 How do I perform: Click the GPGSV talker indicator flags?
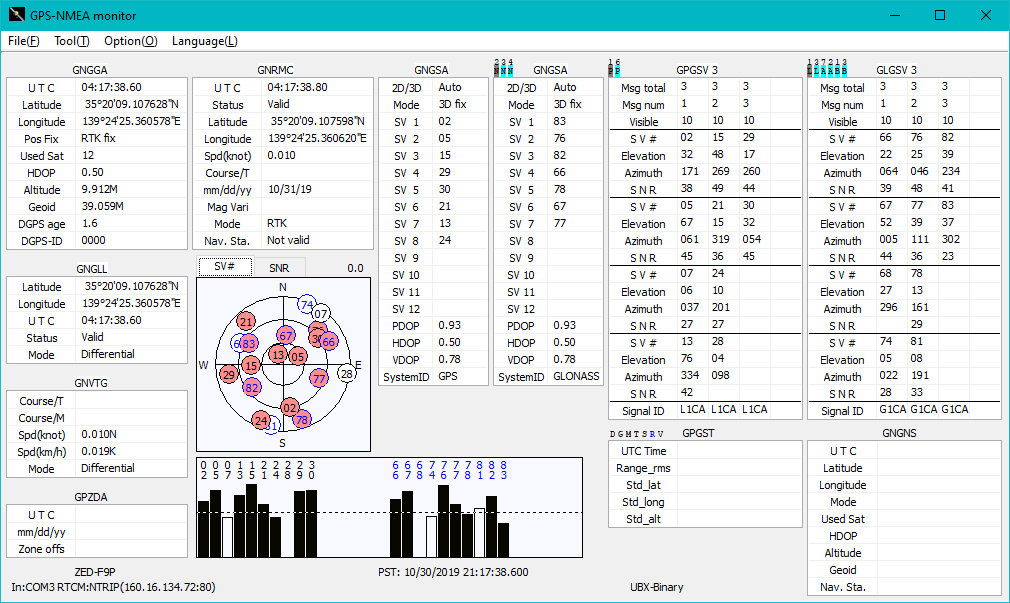614,67
